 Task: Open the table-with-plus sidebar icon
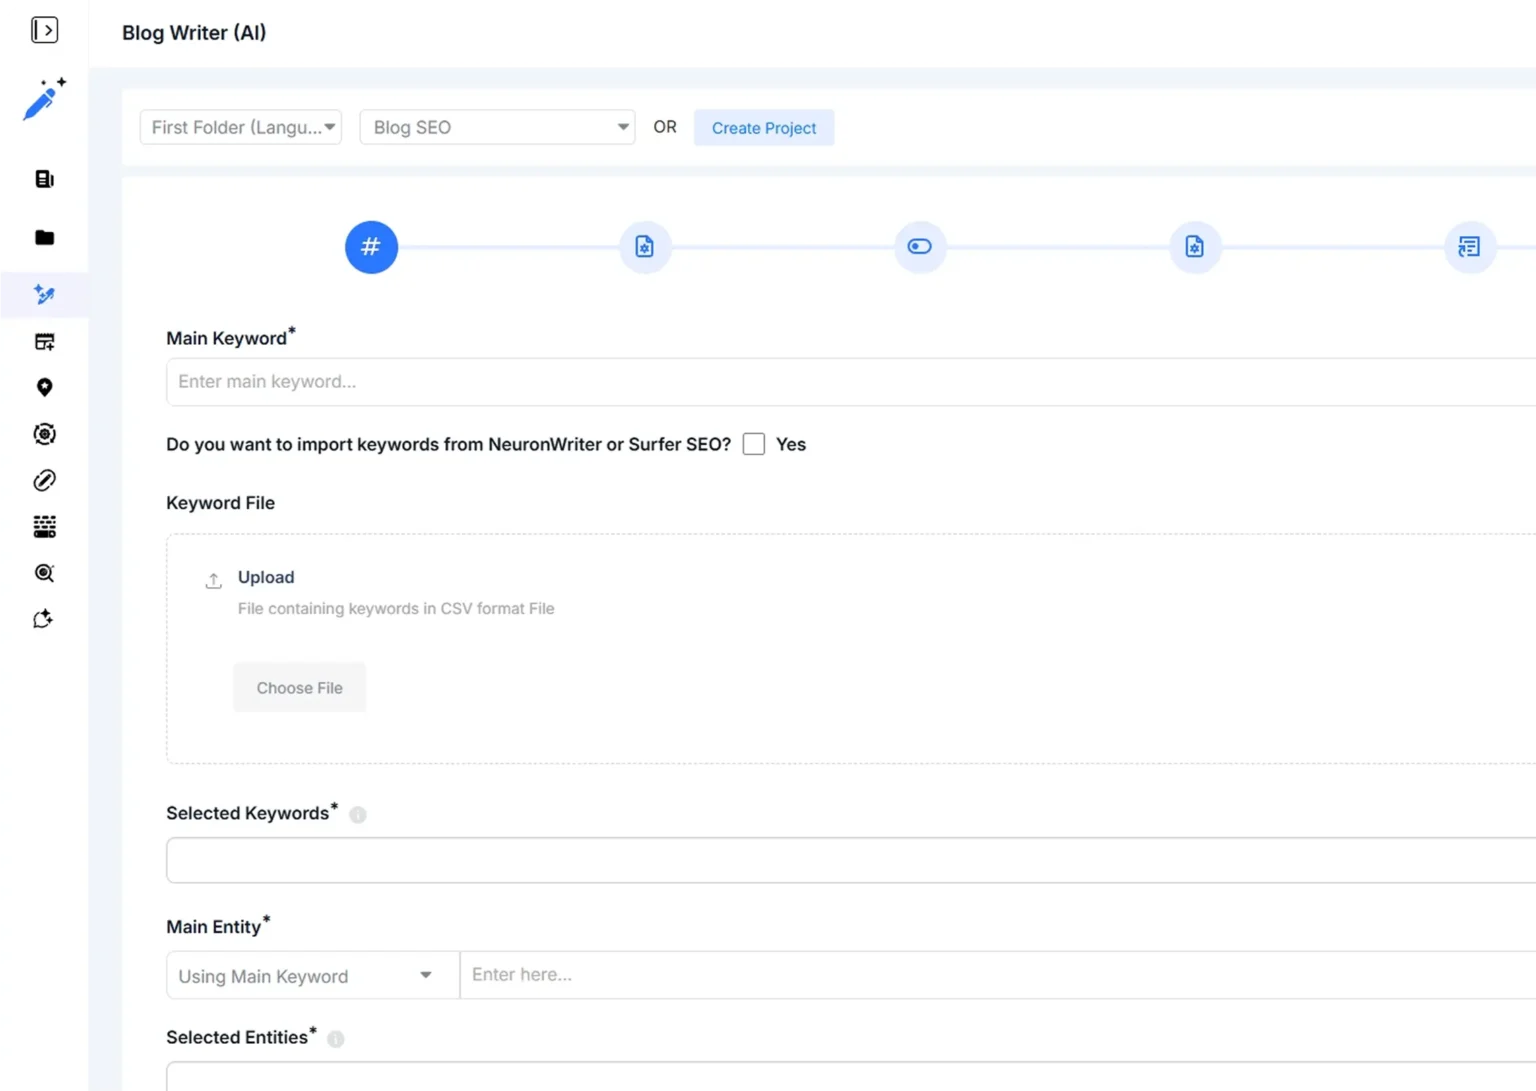click(45, 341)
